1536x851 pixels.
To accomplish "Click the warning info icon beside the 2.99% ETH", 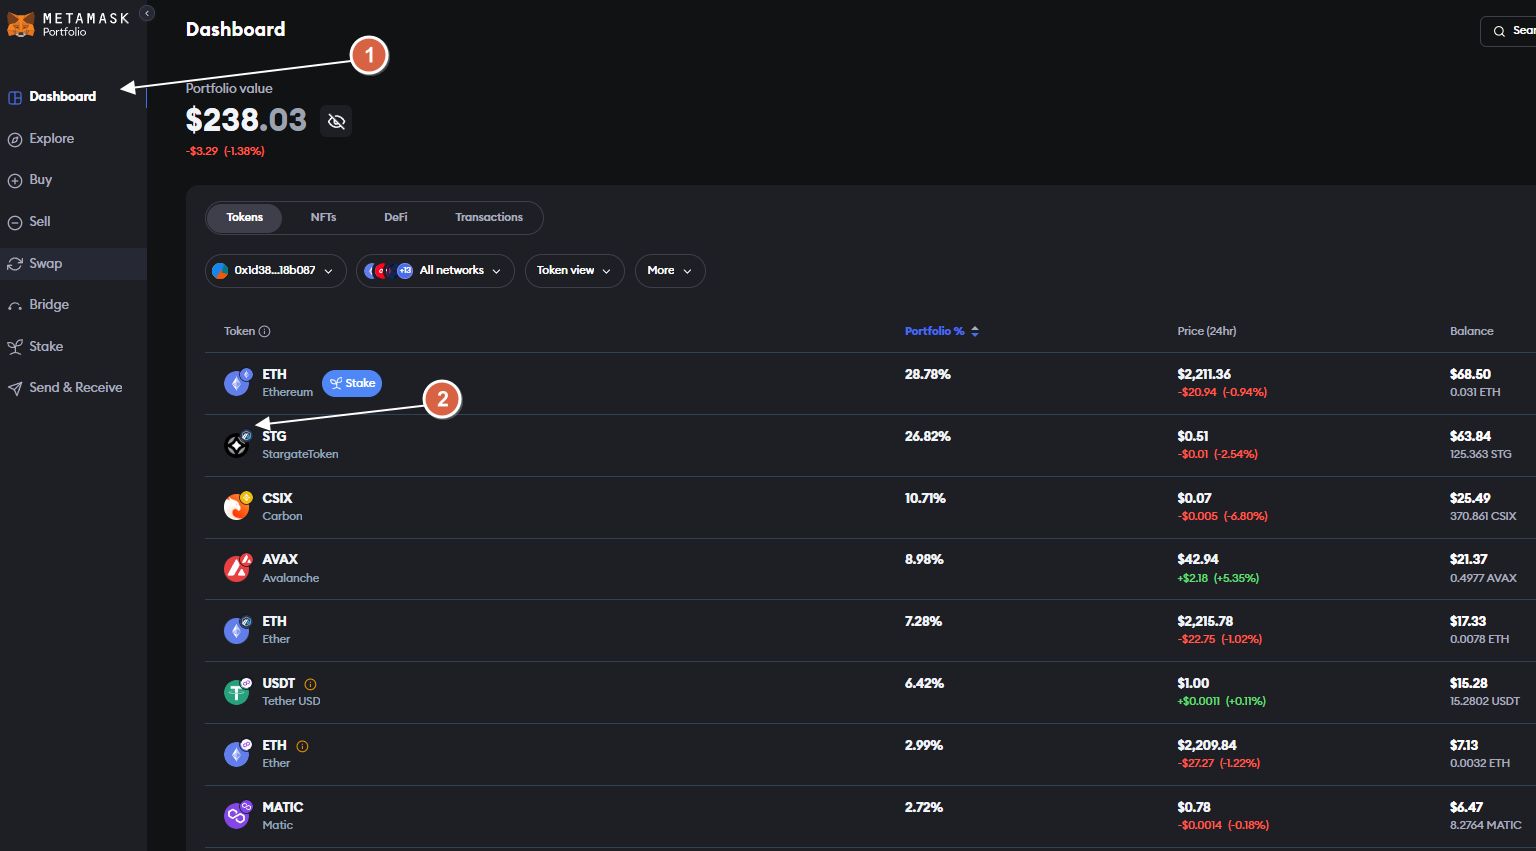I will 302,746.
